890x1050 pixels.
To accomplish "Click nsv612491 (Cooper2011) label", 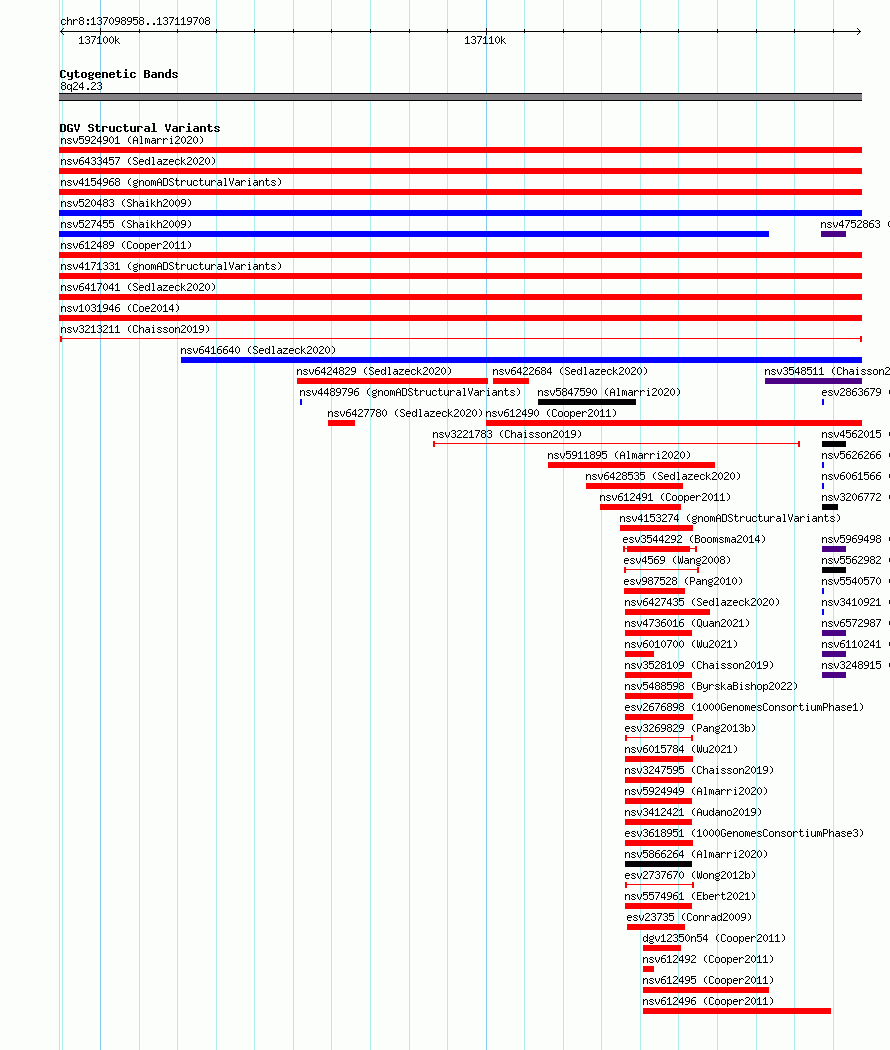I will click(665, 498).
